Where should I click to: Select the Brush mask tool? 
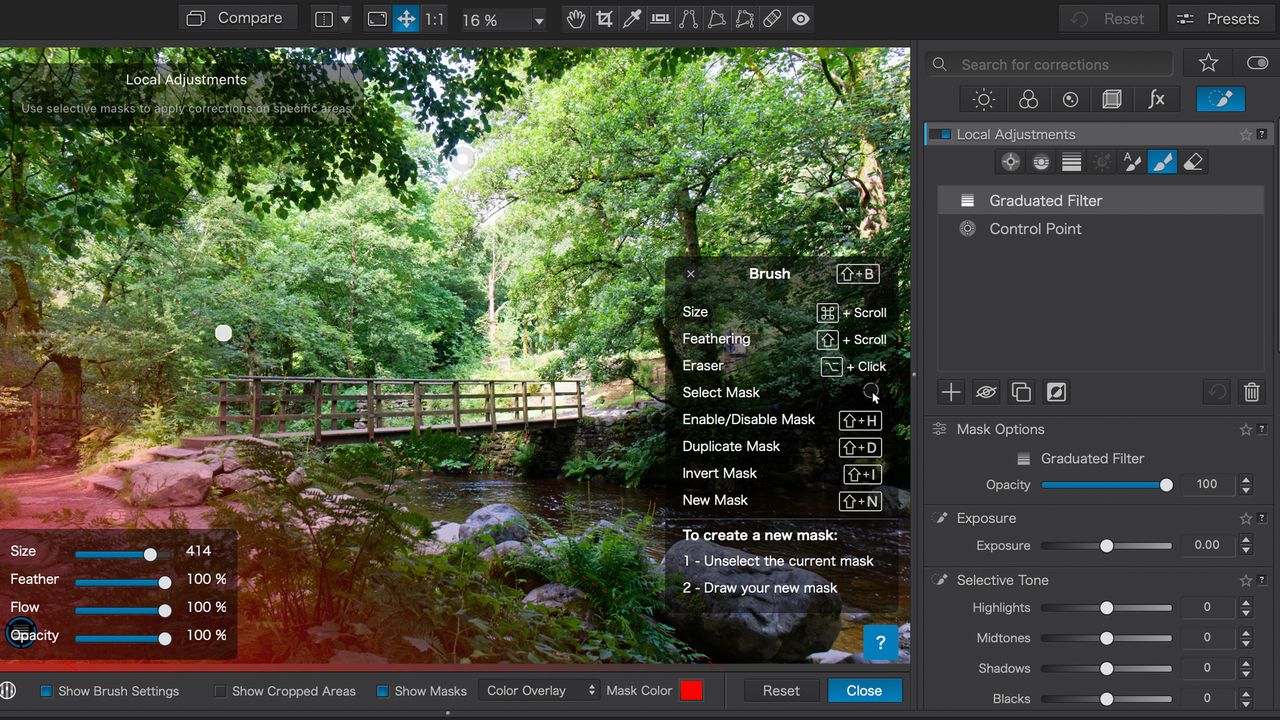[1162, 162]
